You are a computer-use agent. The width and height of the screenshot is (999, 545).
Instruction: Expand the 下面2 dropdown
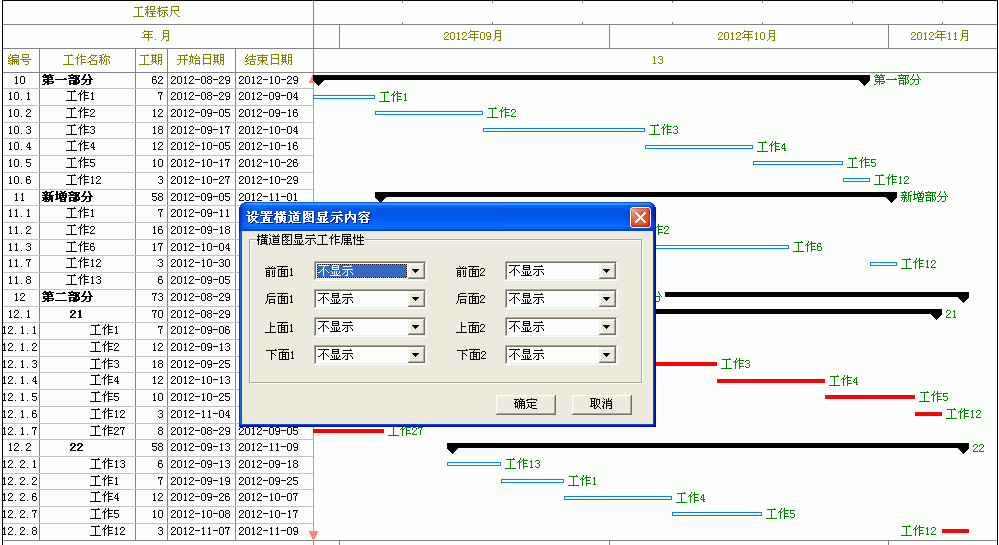[607, 355]
